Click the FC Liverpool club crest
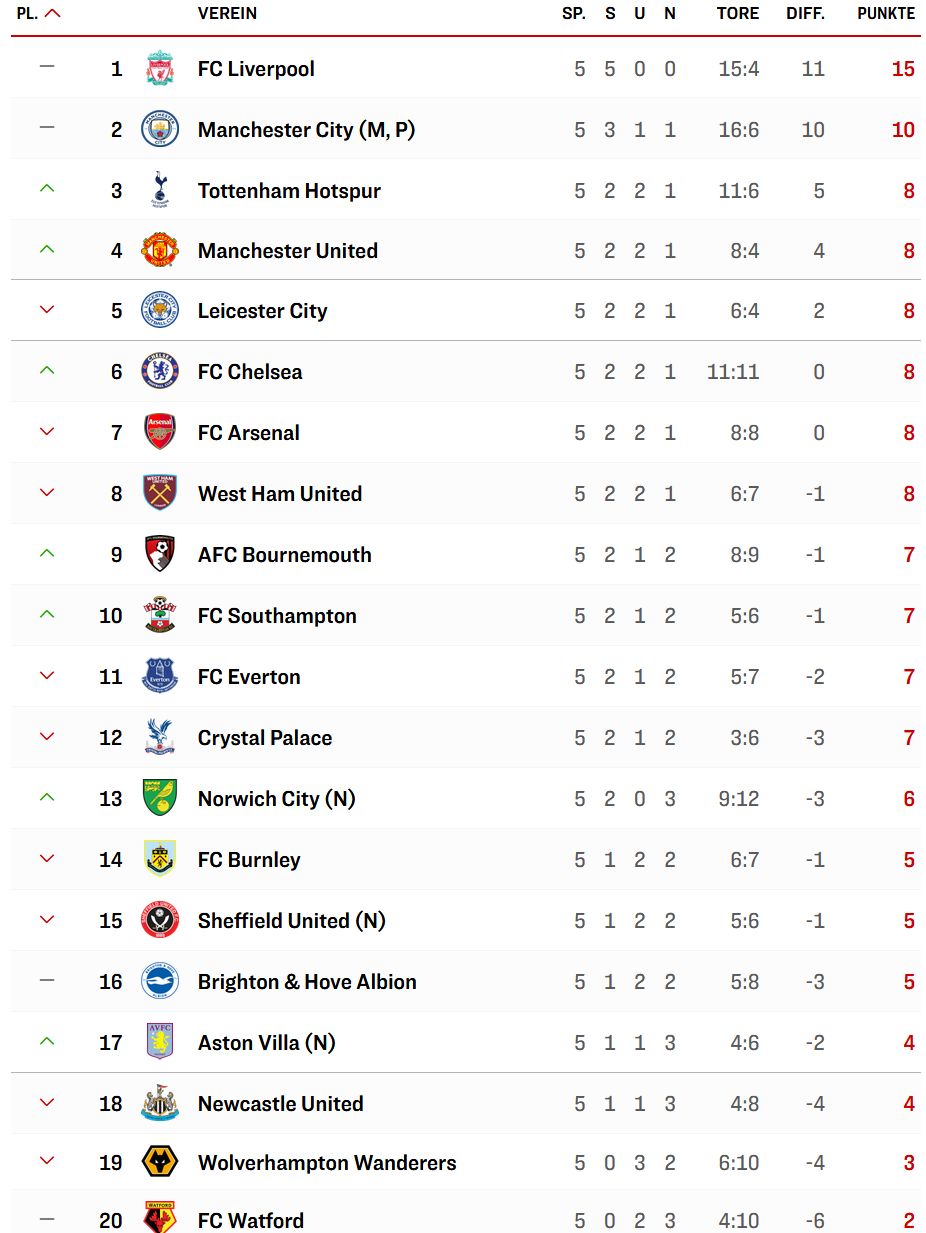 pos(160,69)
